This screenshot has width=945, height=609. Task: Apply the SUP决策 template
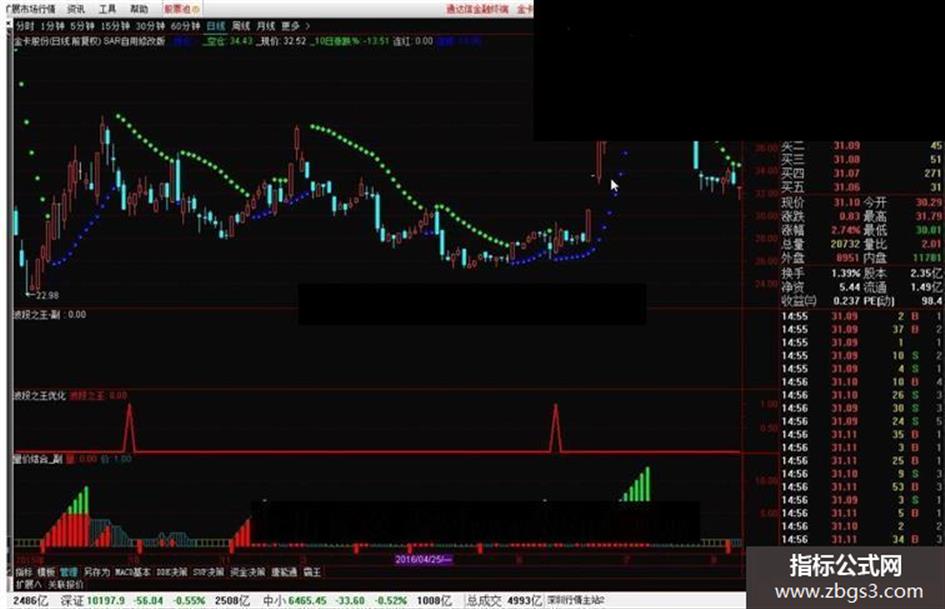(209, 572)
